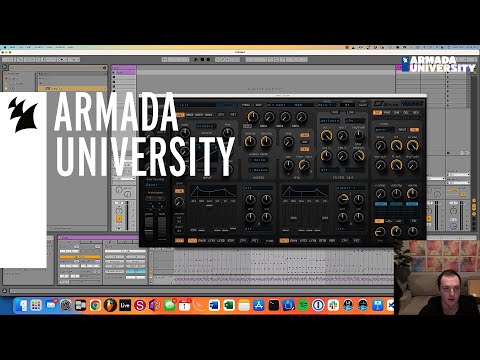
Task: Adjust the synth main volume knob
Action: tap(412, 193)
